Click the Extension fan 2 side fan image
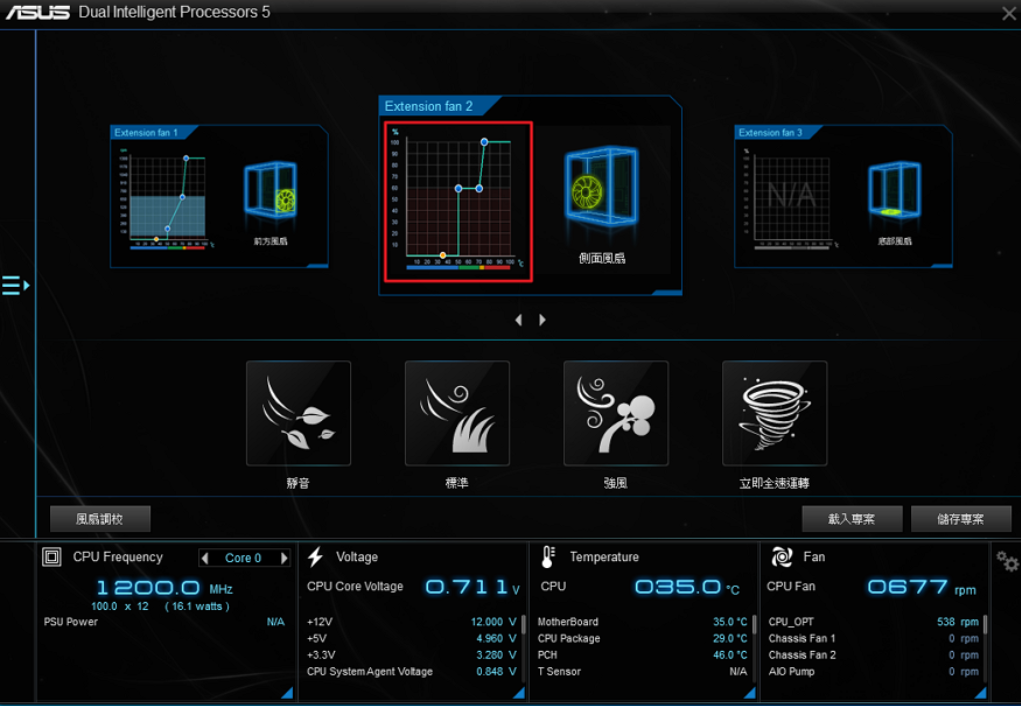 click(x=601, y=189)
